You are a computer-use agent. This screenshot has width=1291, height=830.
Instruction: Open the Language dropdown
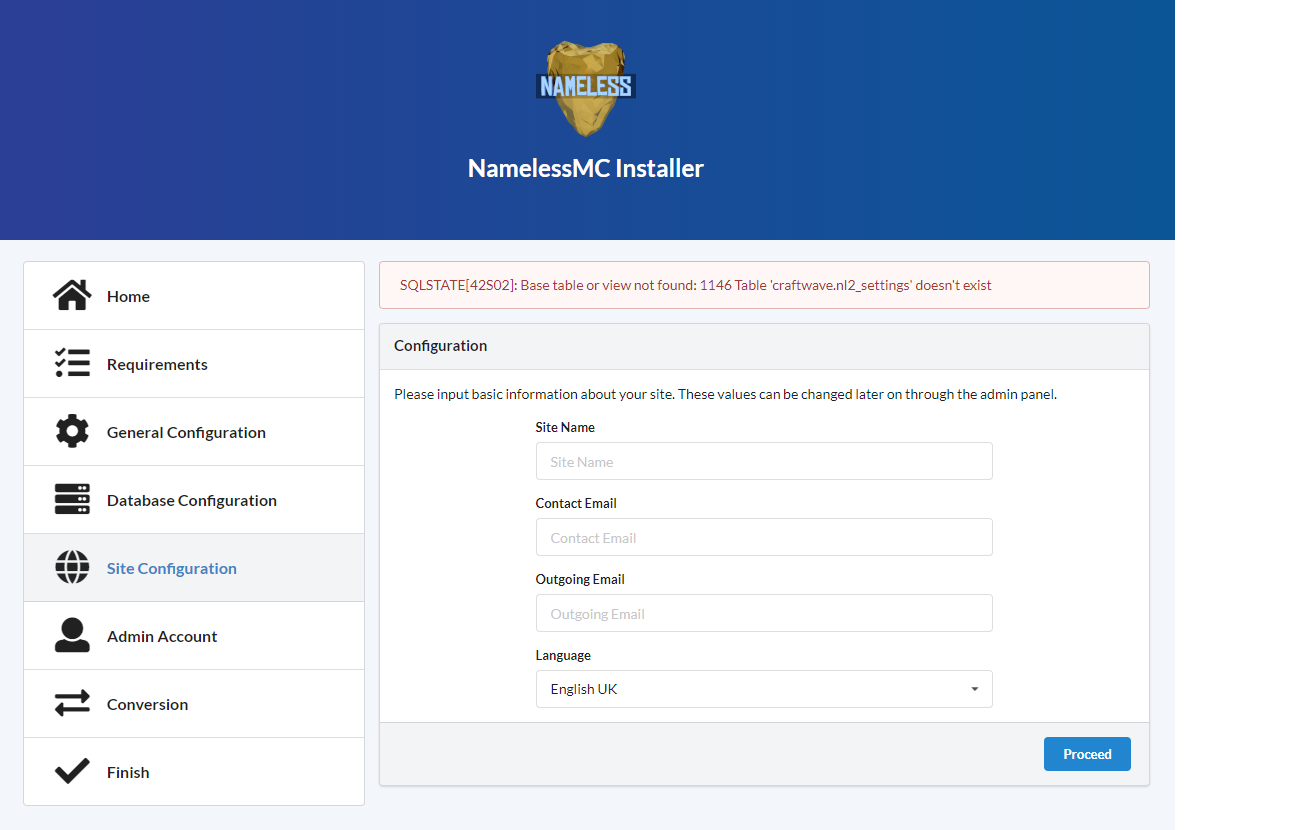click(x=763, y=689)
